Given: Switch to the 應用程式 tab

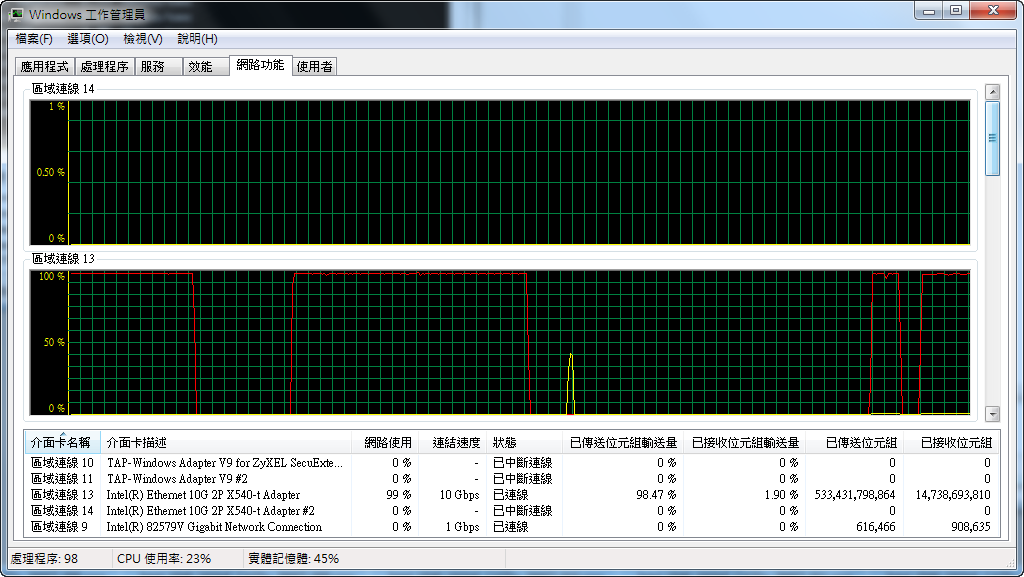Looking at the screenshot, I should click(x=44, y=67).
